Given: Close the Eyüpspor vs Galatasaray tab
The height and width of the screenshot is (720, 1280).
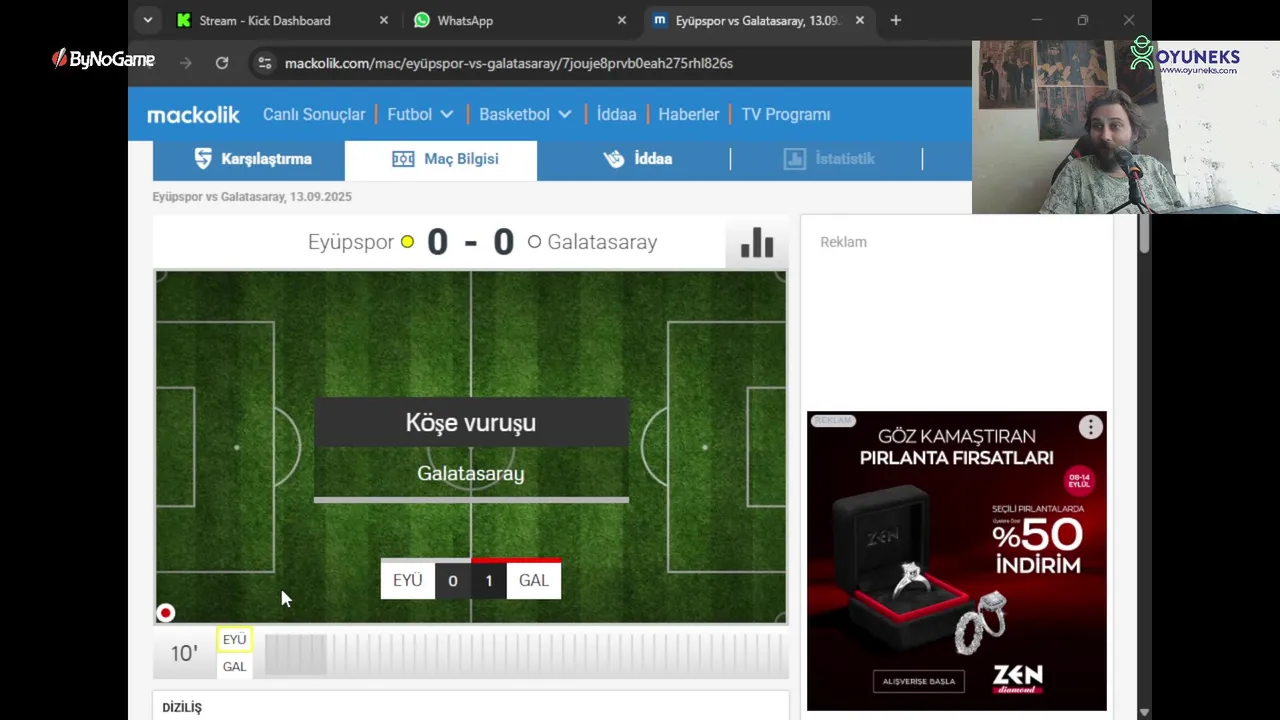Looking at the screenshot, I should (x=860, y=20).
